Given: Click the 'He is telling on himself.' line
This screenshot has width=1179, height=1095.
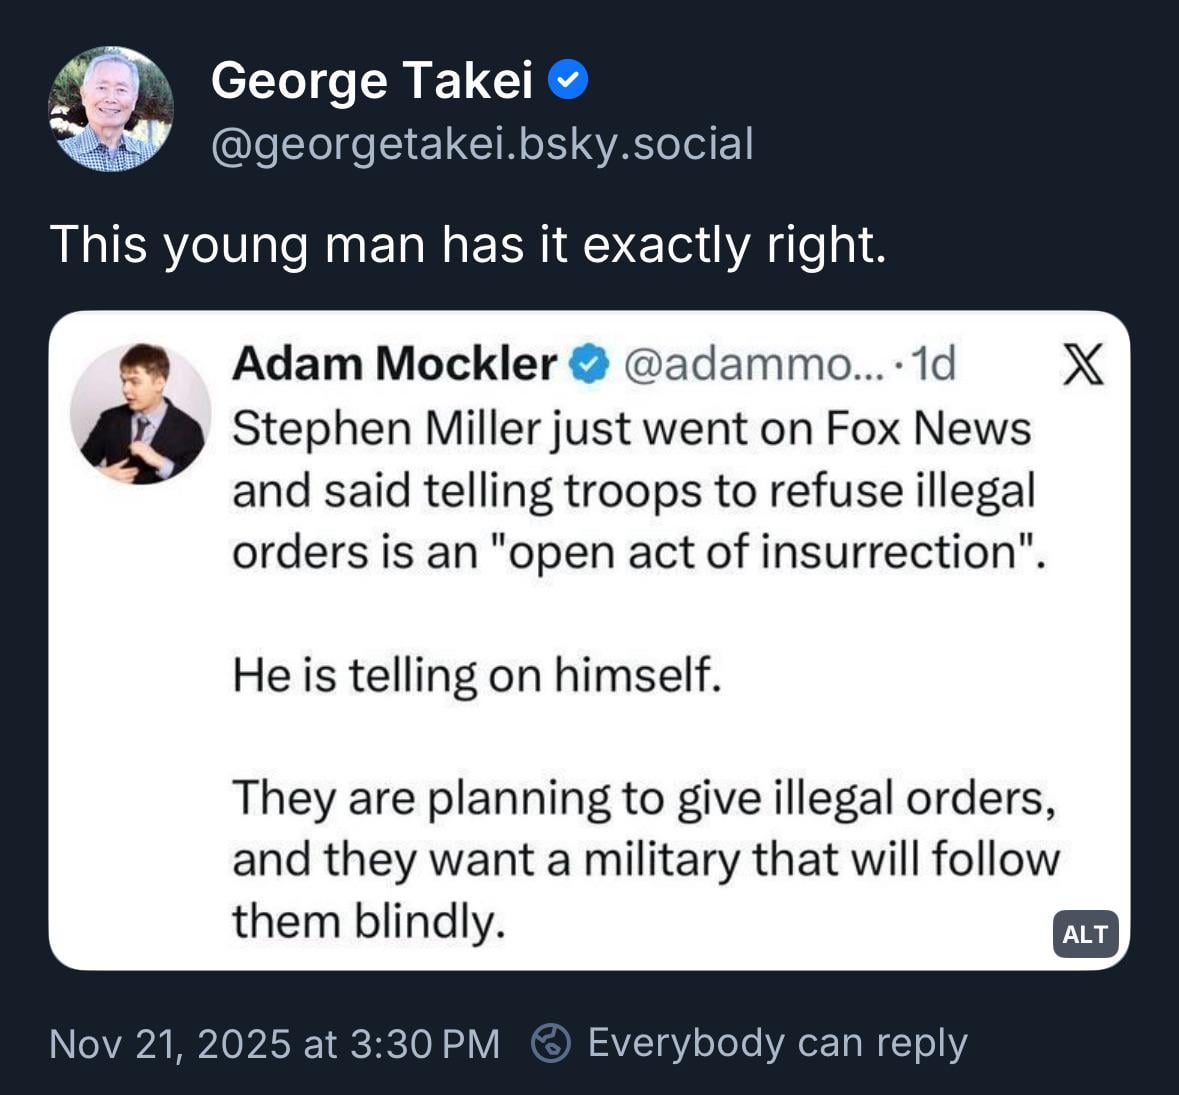Looking at the screenshot, I should [477, 675].
